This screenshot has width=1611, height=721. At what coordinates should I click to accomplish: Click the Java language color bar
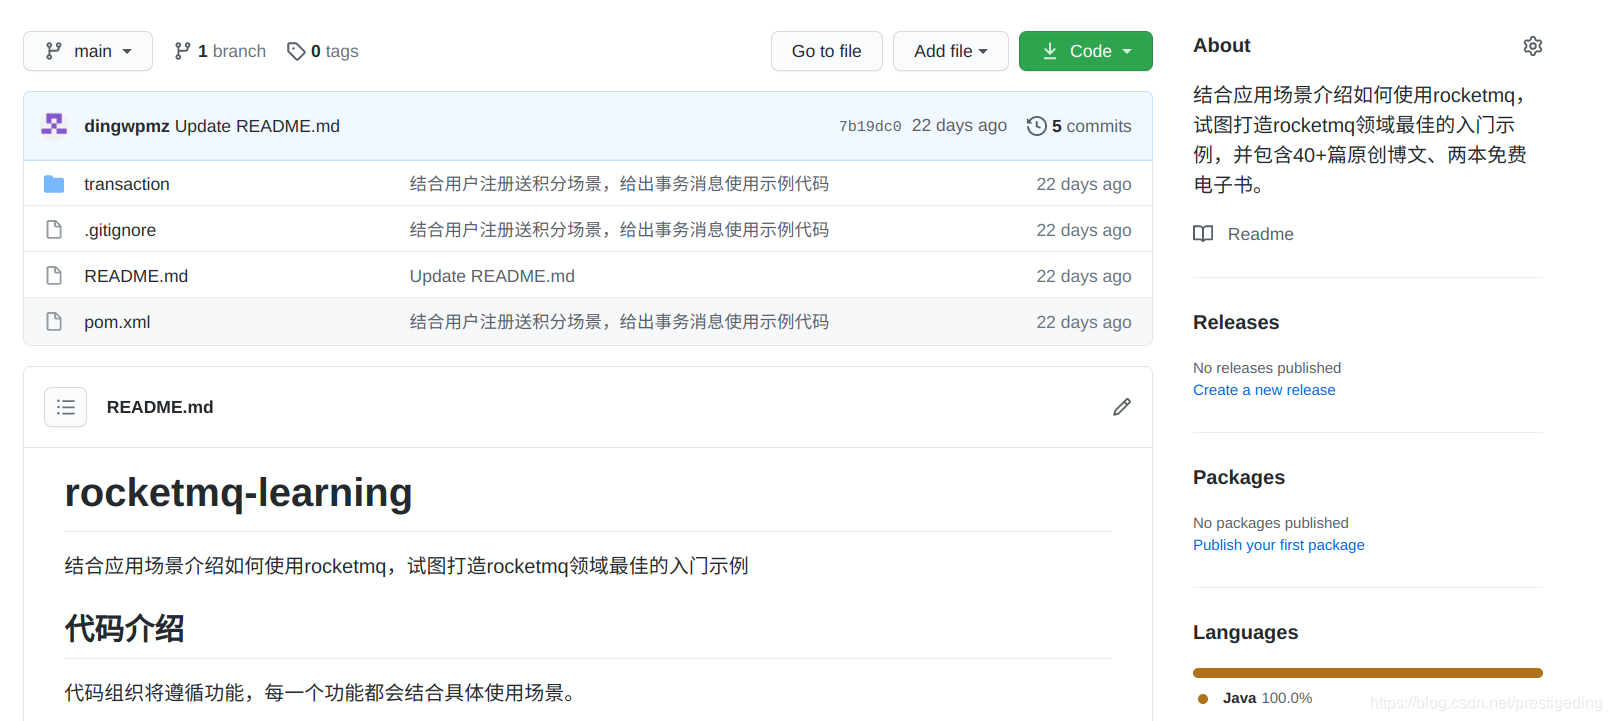[1368, 673]
